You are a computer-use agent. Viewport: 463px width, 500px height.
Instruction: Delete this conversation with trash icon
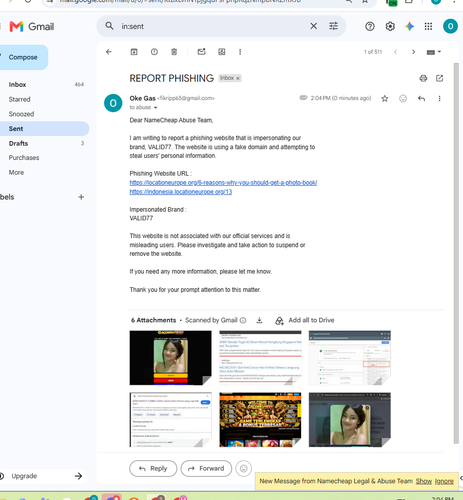click(174, 52)
